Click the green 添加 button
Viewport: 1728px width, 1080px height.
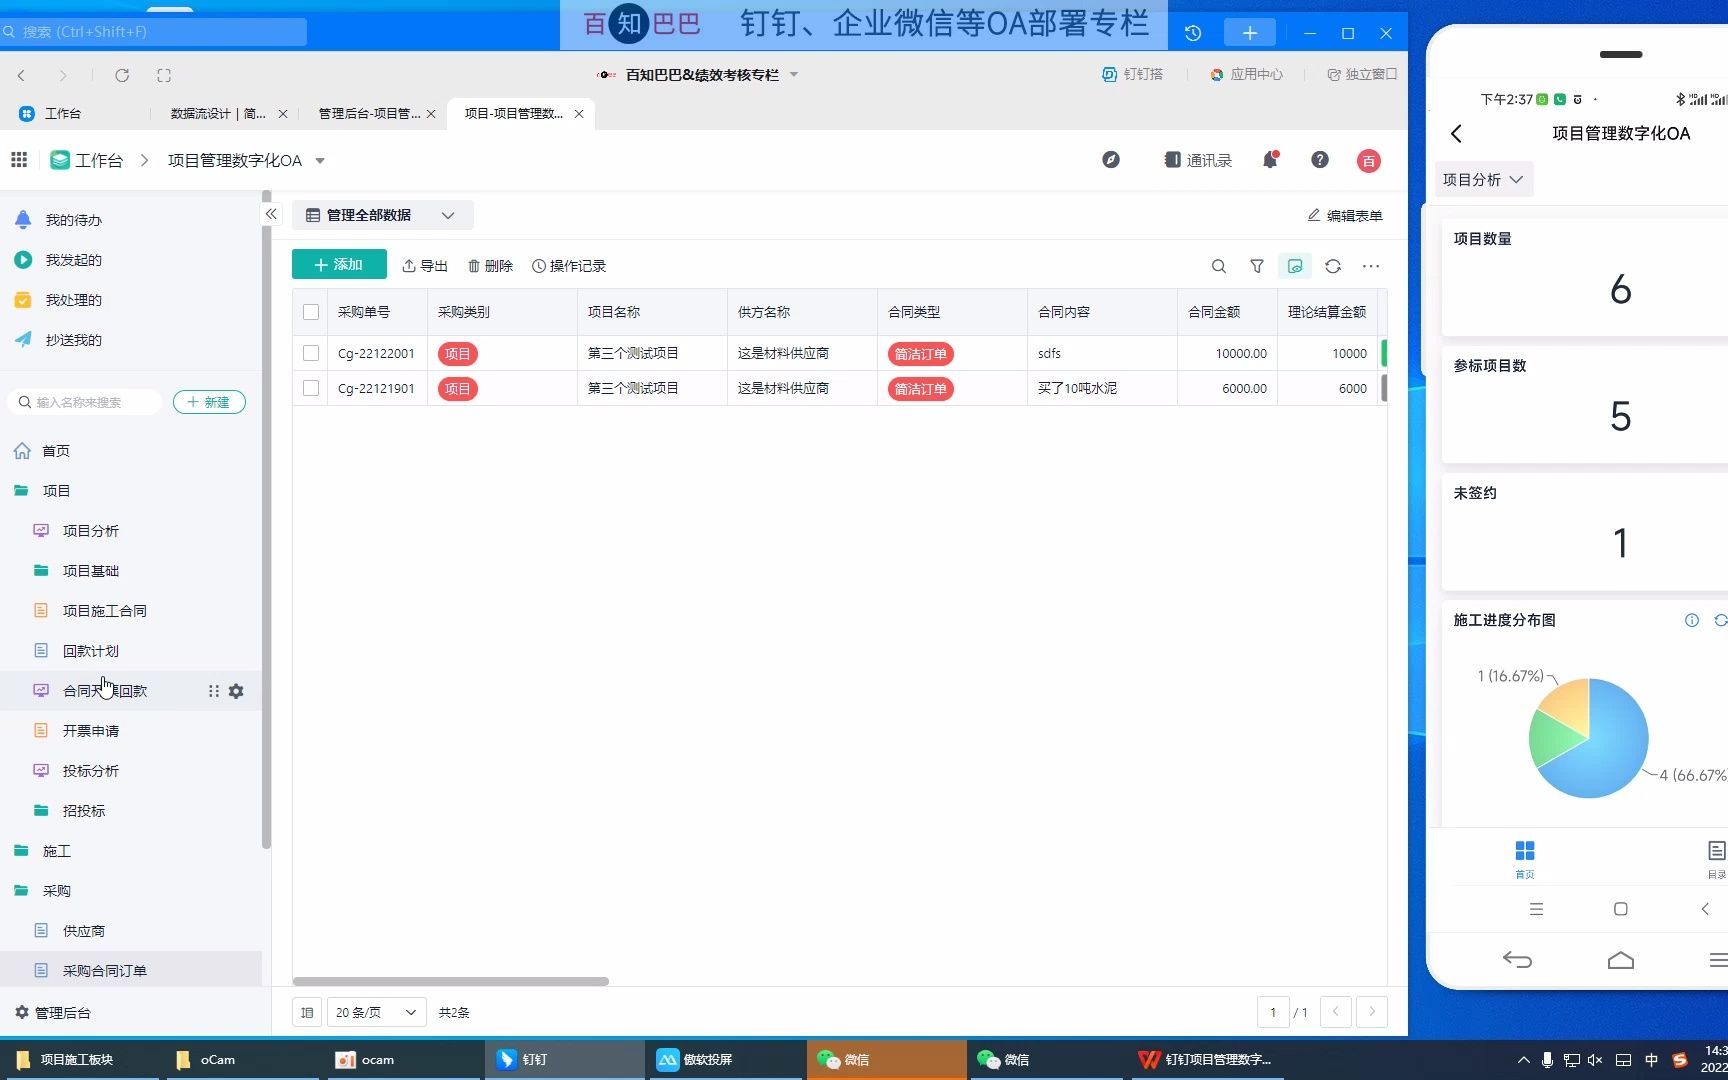[x=339, y=264]
